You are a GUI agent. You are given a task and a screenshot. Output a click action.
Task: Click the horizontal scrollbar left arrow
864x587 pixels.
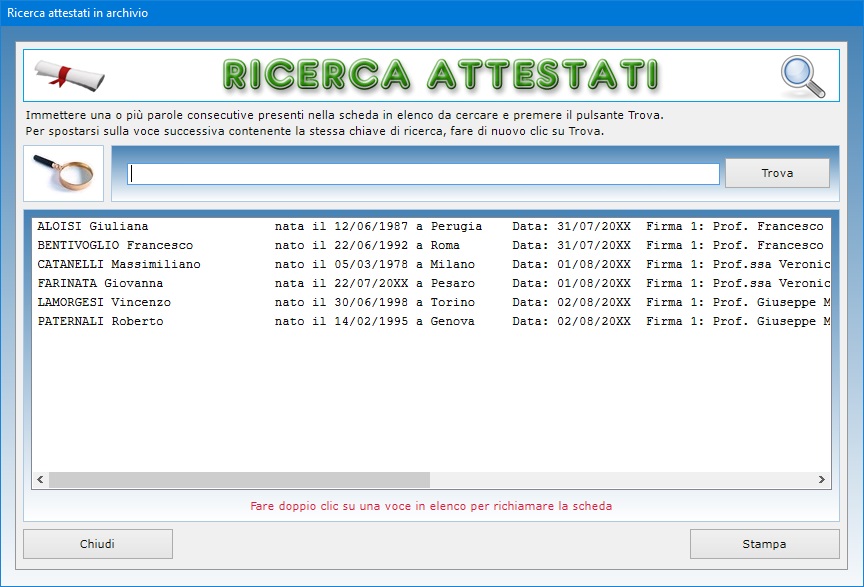40,480
